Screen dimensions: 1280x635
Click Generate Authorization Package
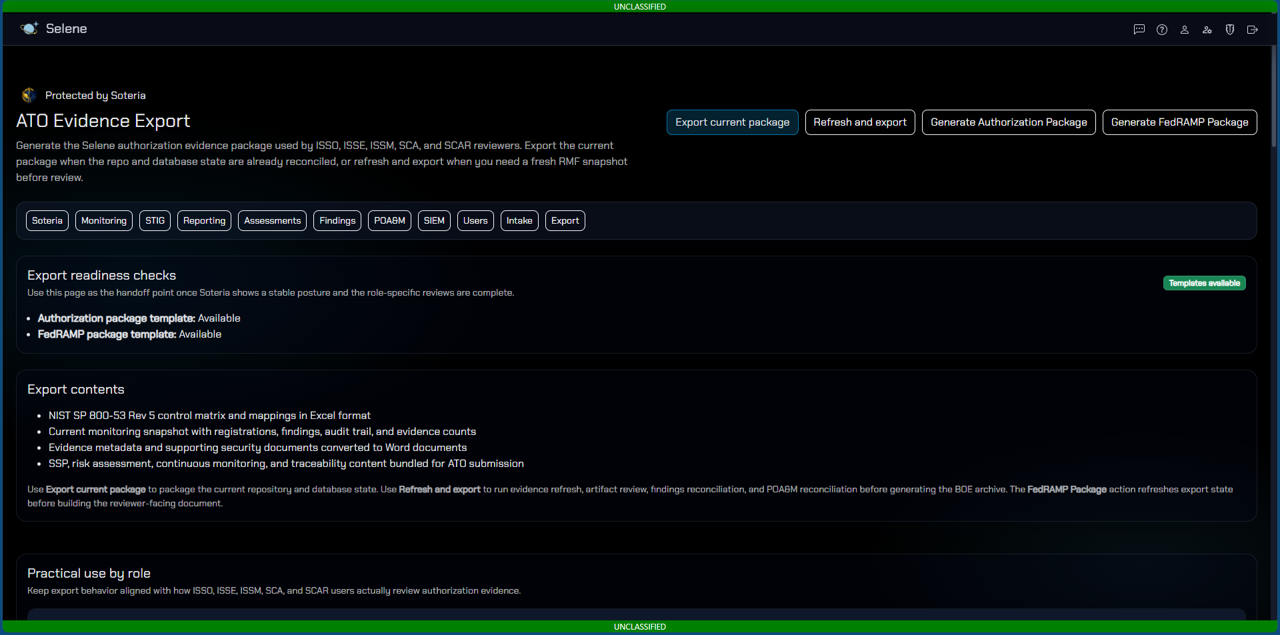pos(1008,122)
